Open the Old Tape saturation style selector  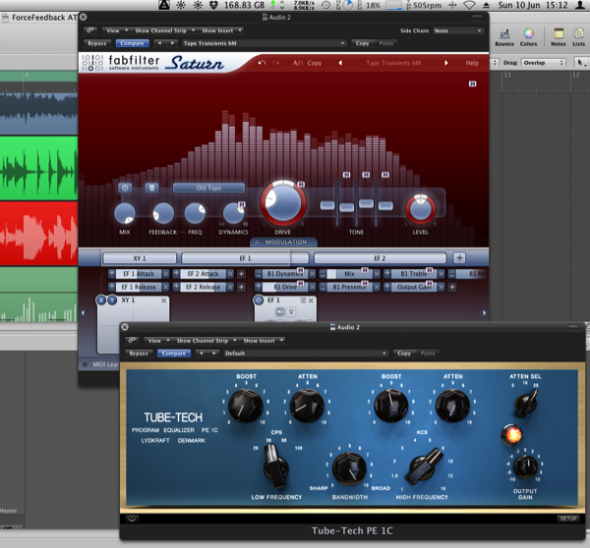point(209,187)
